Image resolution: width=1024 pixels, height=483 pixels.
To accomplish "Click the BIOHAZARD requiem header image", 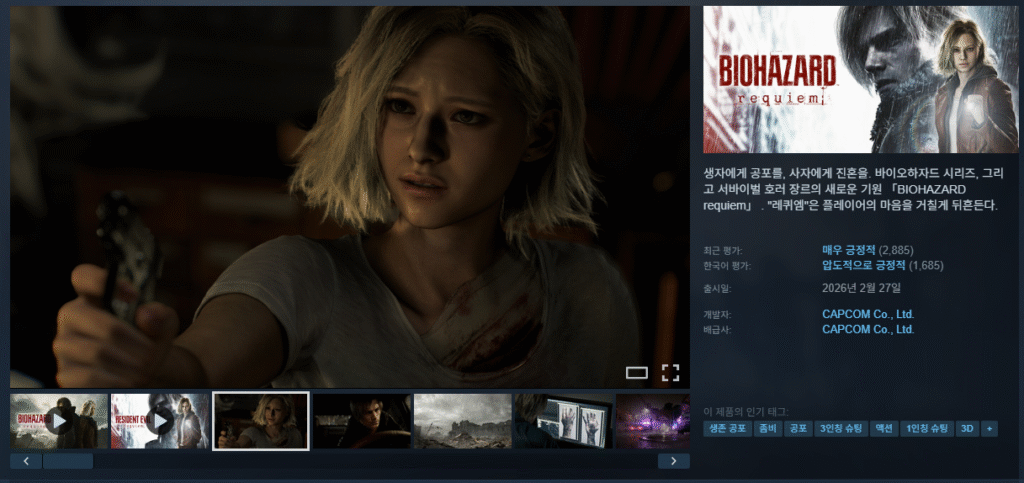I will [x=860, y=80].
